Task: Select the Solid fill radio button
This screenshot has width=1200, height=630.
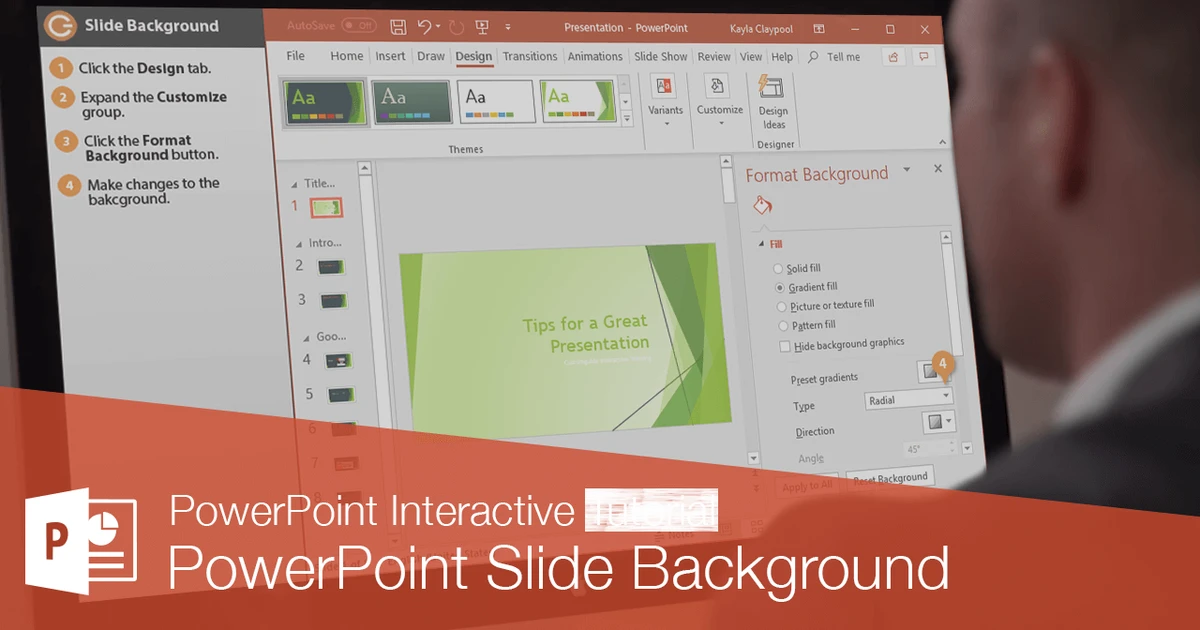Action: click(779, 269)
